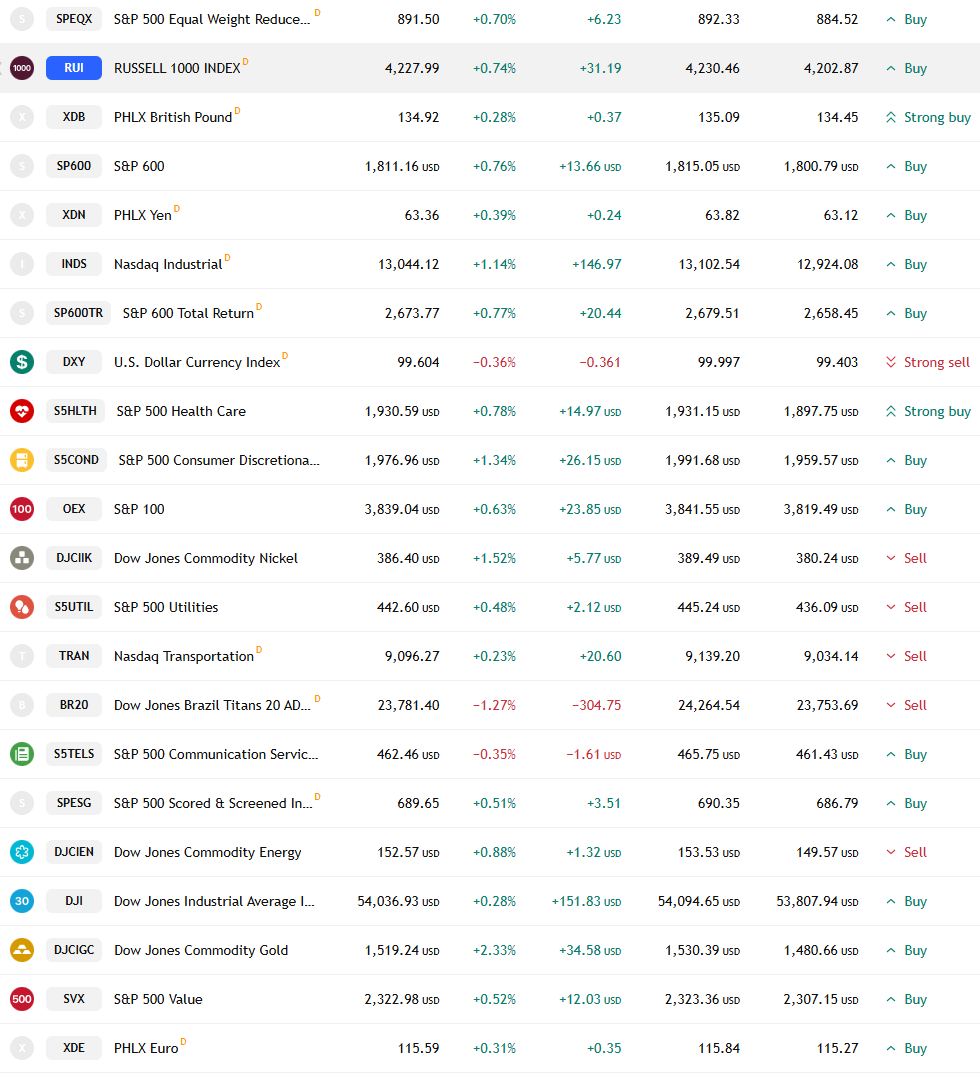Click the S&P 500 Health Care heart icon
This screenshot has width=980, height=1074.
(x=22, y=411)
